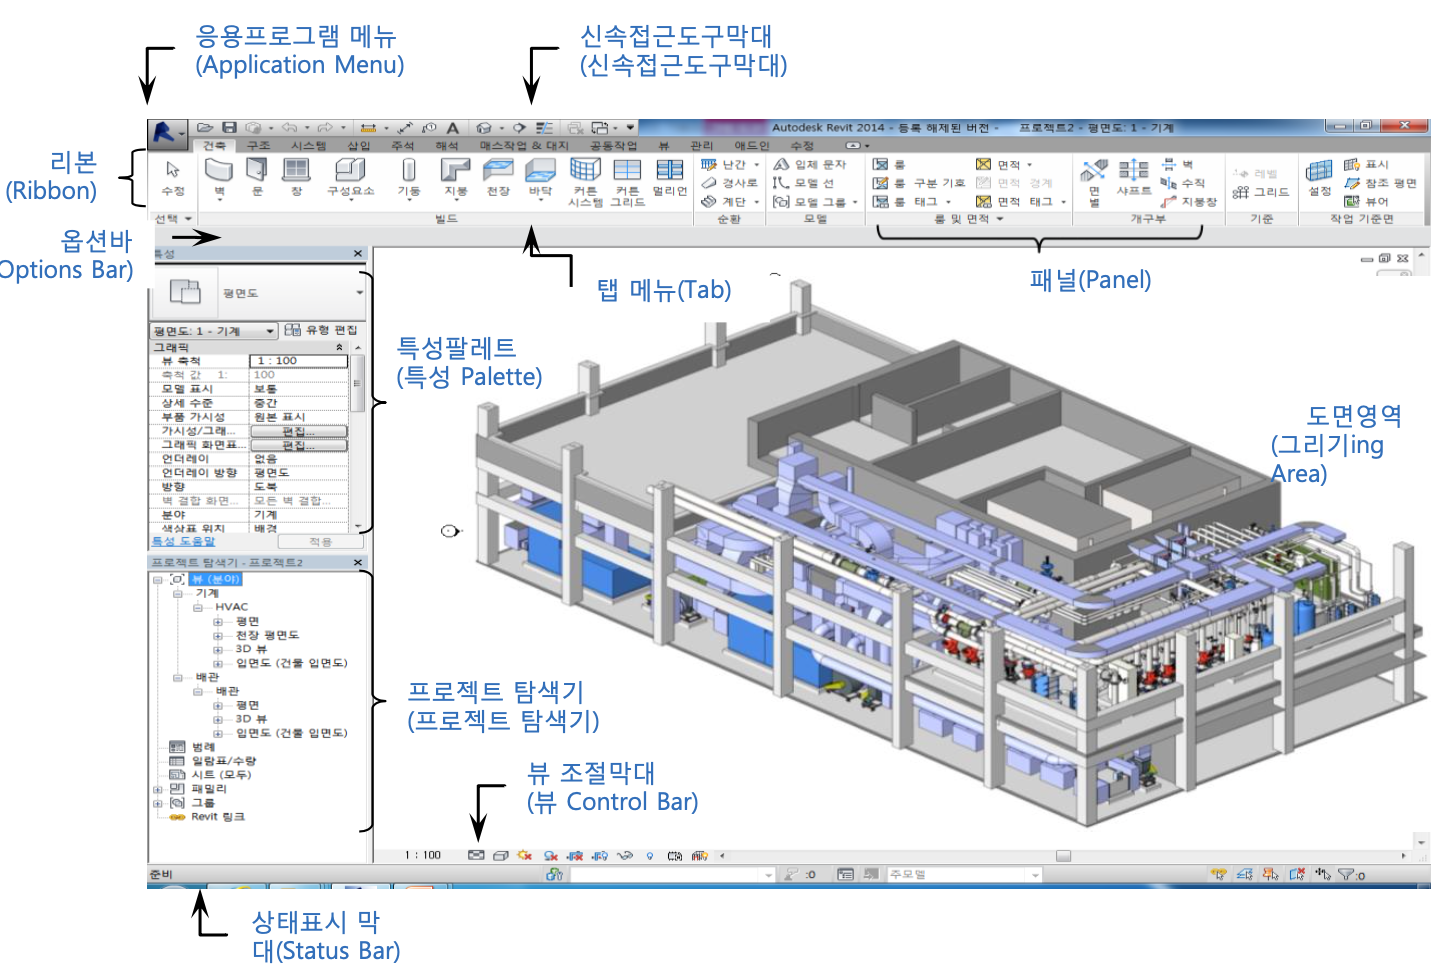
Task: Select the 천장 (Ceiling) tool
Action: point(497,178)
